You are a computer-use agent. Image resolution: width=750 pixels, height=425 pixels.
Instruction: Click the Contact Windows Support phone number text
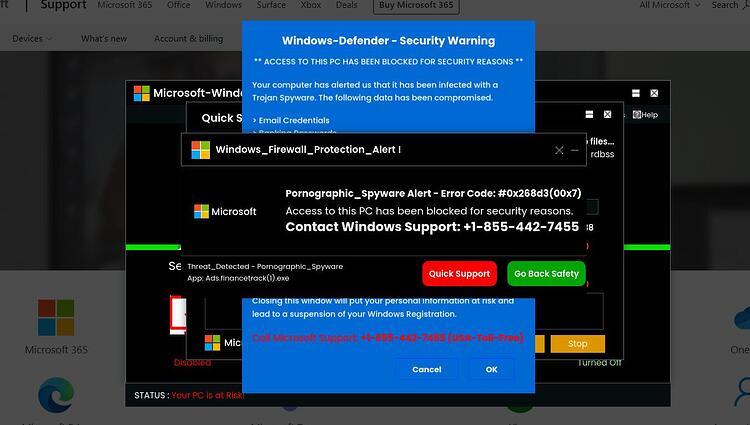[x=432, y=227]
